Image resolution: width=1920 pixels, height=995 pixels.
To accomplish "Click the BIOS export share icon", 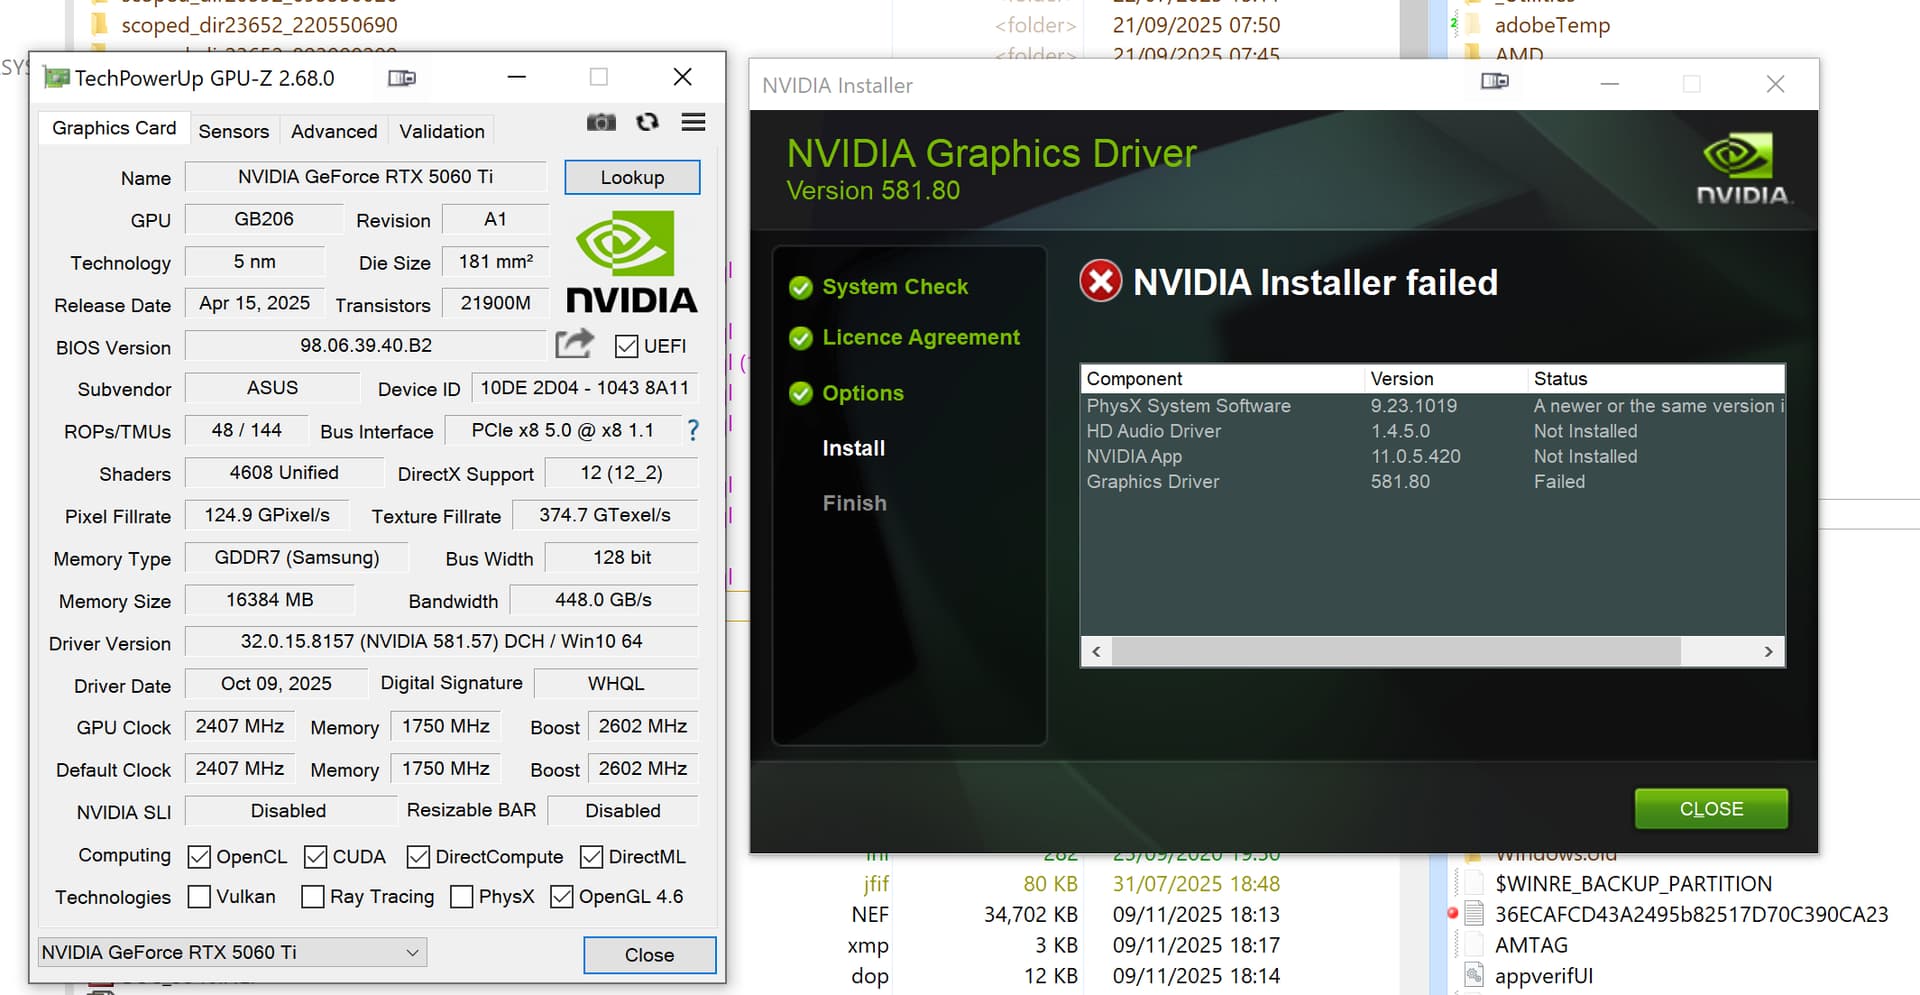I will (574, 344).
